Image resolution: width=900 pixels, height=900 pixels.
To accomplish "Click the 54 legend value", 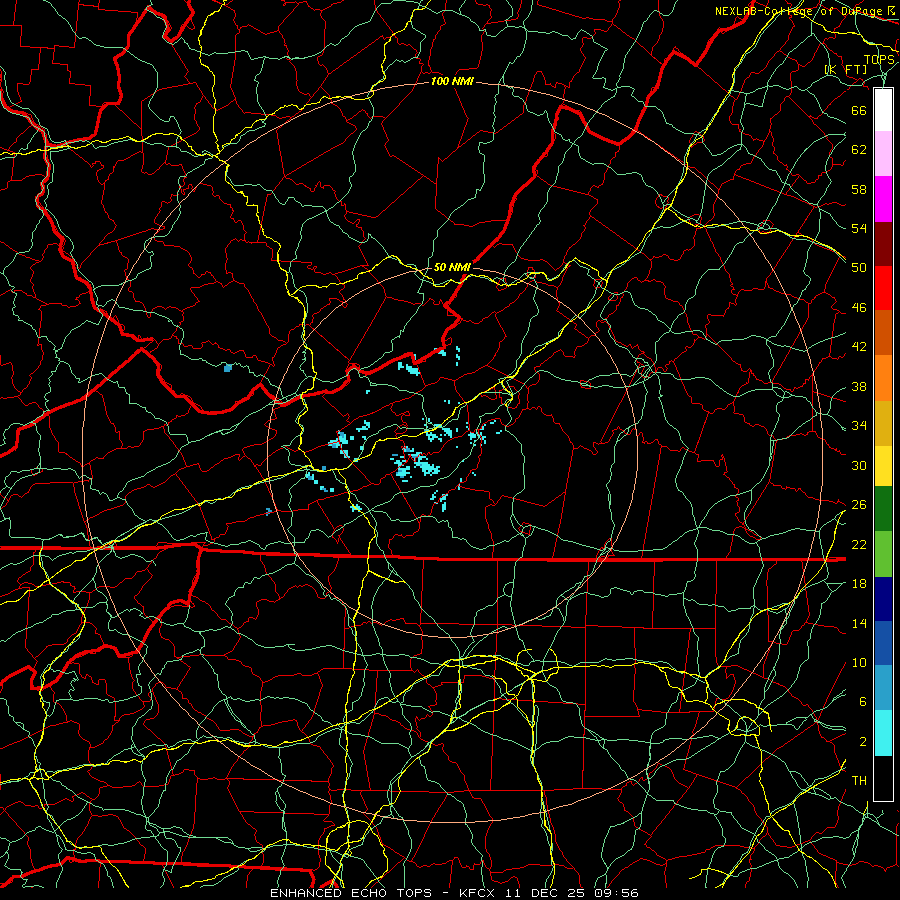I will [x=859, y=228].
